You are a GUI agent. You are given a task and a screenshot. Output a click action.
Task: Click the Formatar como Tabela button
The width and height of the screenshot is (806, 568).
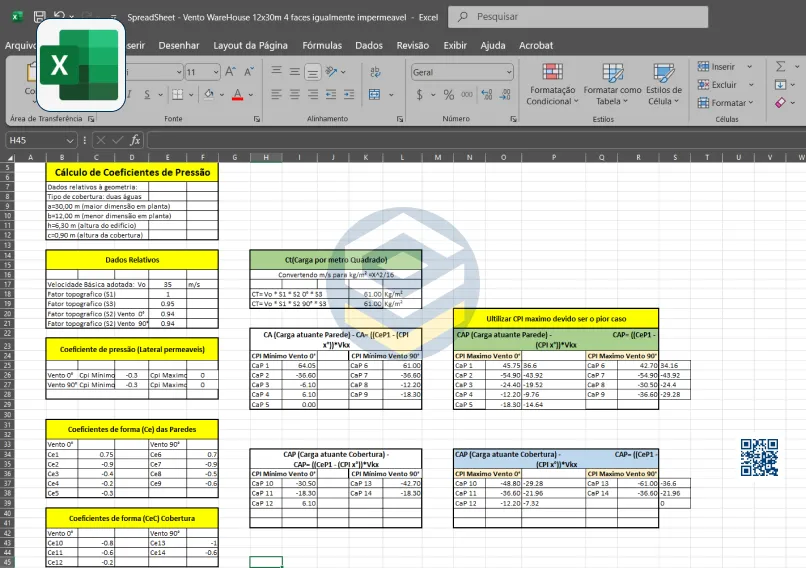pyautogui.click(x=612, y=84)
